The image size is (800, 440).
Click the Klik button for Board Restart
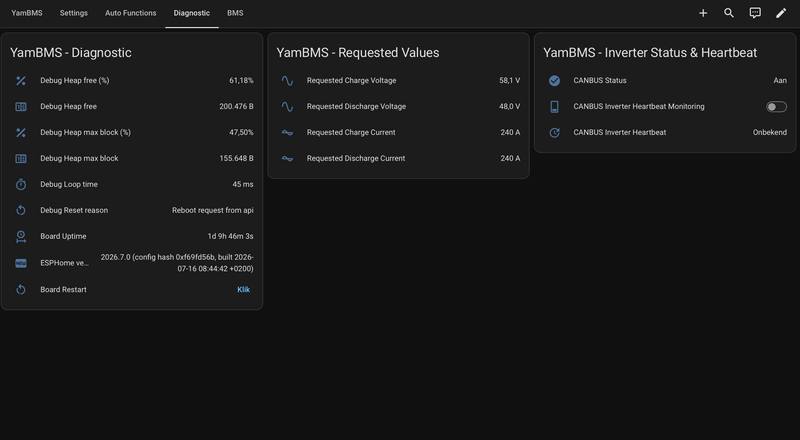coord(243,289)
